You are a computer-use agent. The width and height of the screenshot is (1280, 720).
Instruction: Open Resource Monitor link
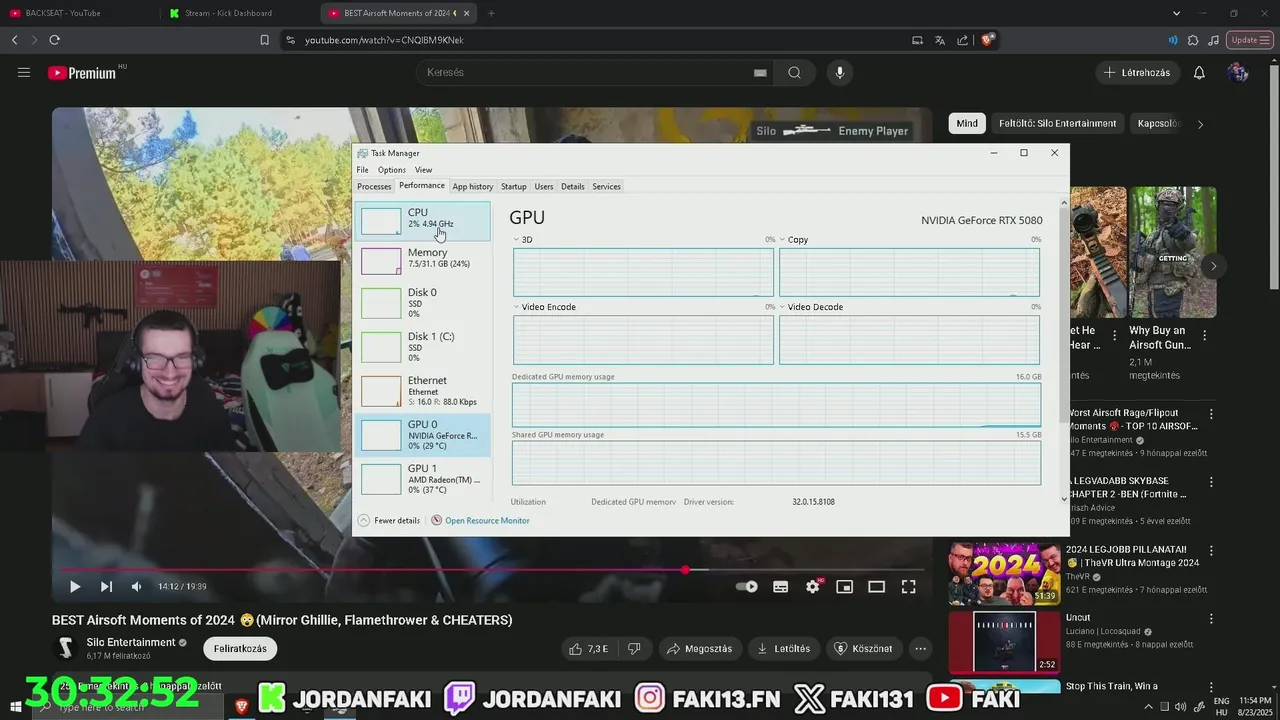[480, 520]
